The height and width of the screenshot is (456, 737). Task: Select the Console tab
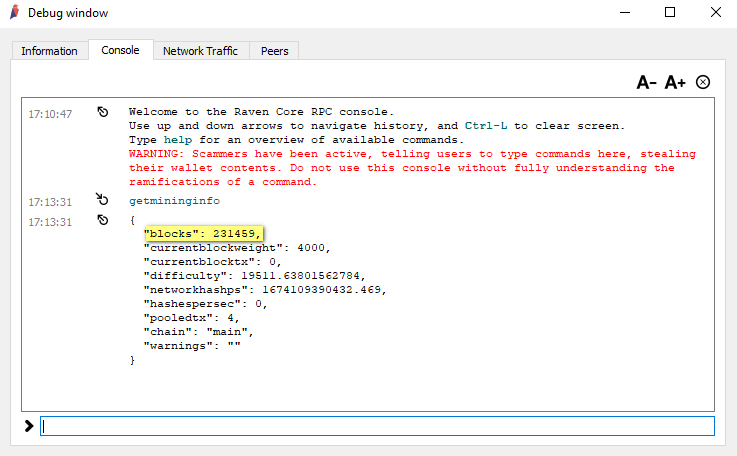click(120, 50)
